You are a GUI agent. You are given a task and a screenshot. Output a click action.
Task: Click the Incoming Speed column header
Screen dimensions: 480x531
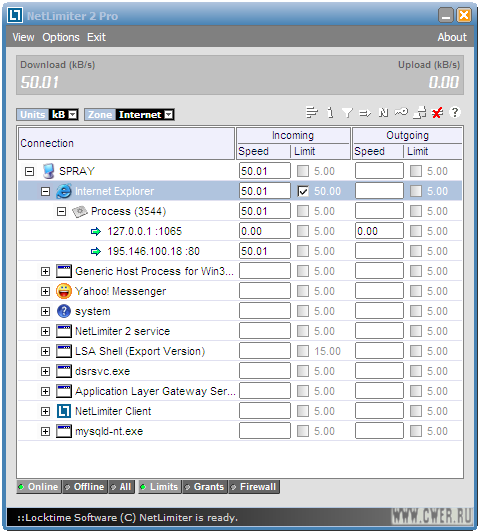pos(264,151)
